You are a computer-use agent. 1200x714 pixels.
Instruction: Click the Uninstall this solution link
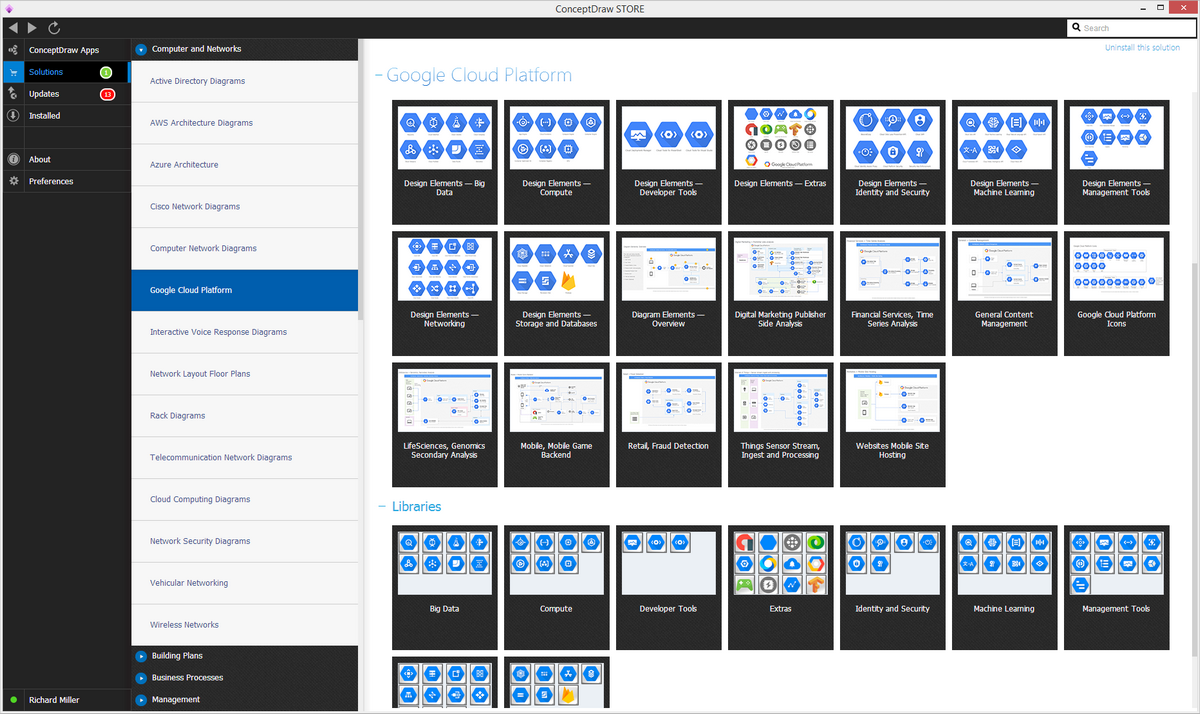1142,48
